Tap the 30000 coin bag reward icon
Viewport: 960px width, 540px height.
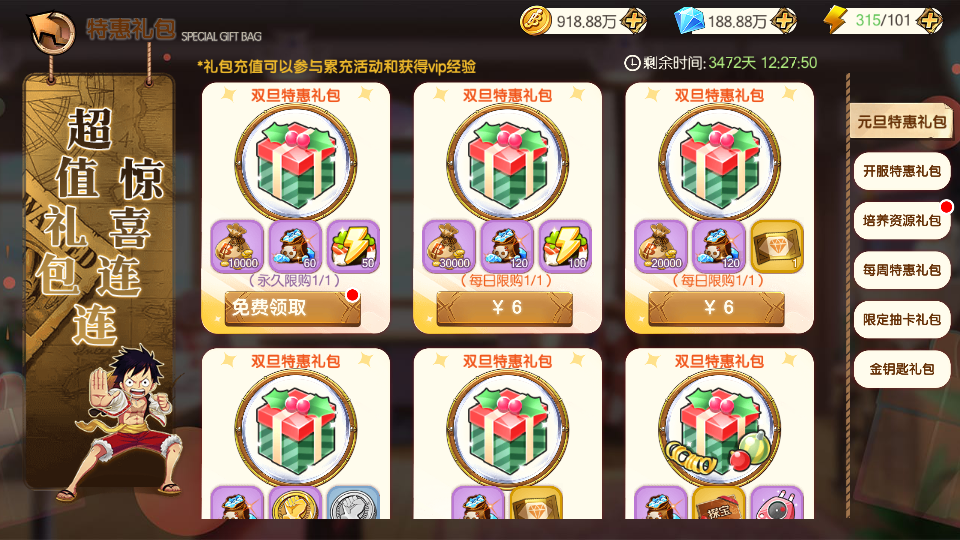(449, 246)
